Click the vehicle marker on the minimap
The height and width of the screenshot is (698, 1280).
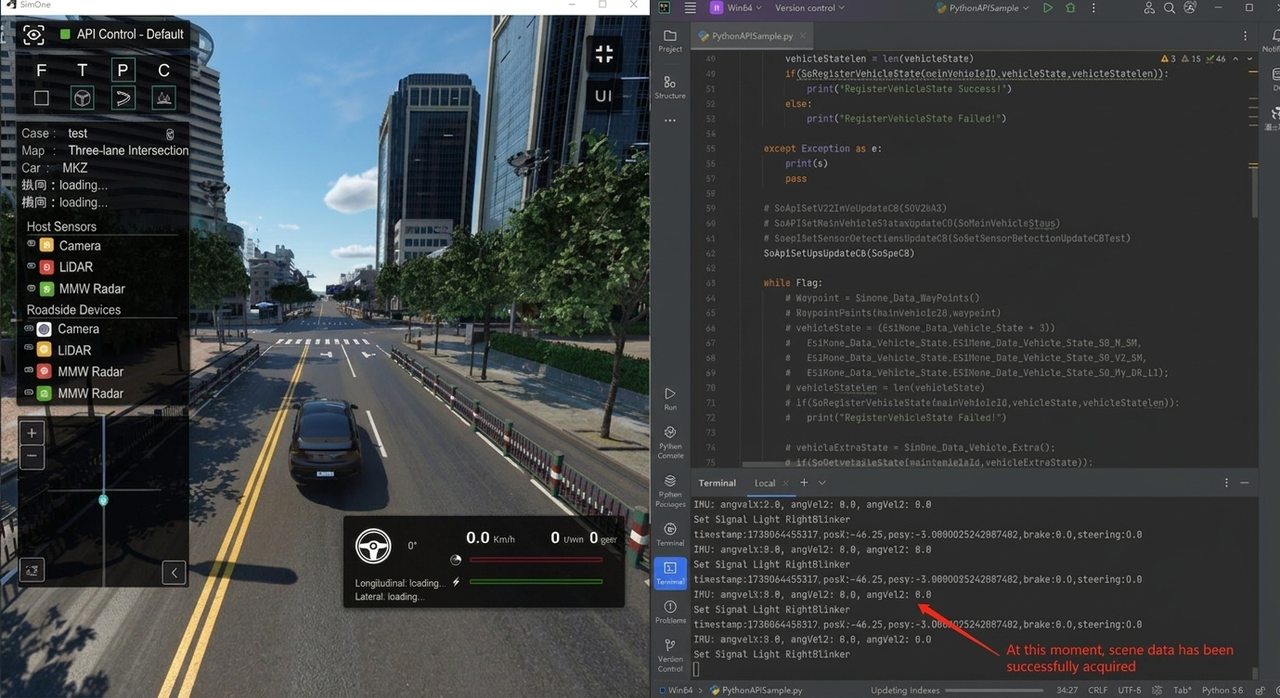point(103,499)
